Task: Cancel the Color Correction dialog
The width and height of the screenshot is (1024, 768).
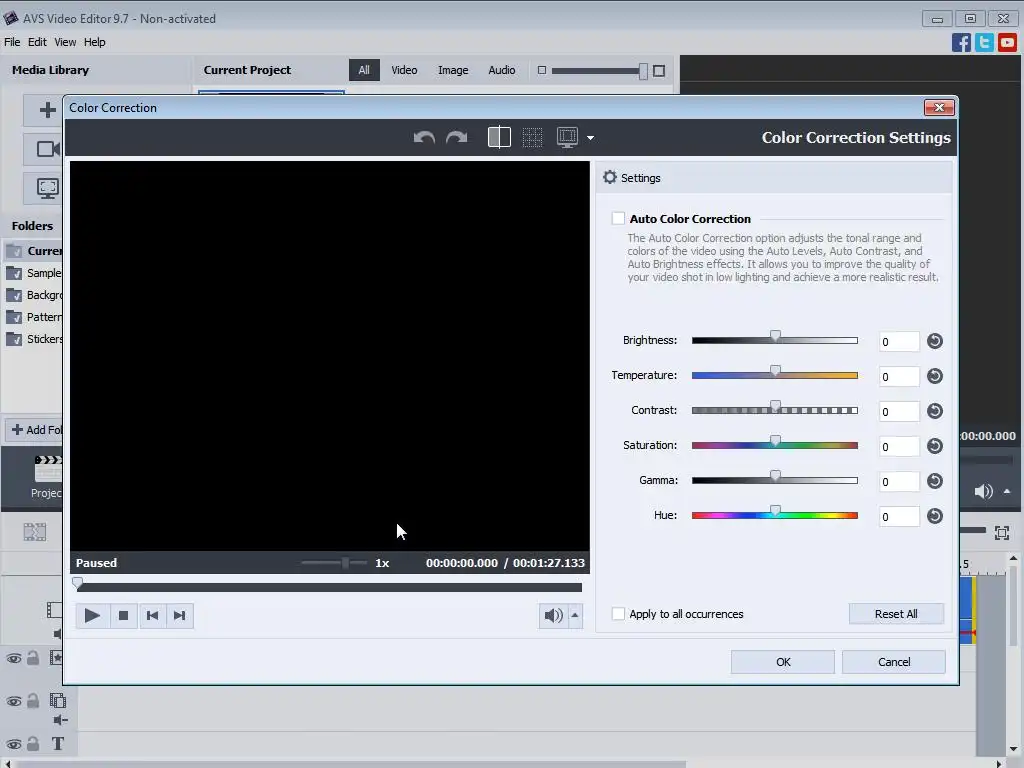Action: pyautogui.click(x=894, y=662)
